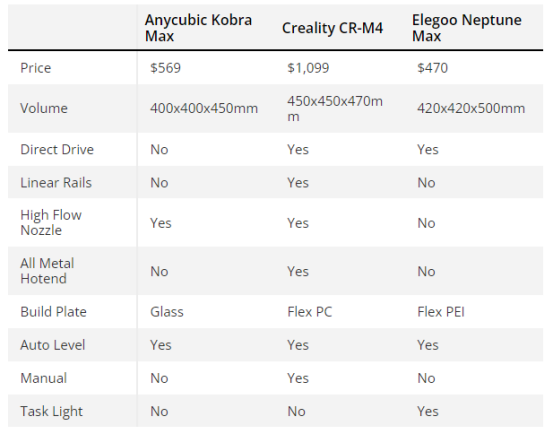Click the Flex PEI cell
Viewport: 554px width, 435px height.
(441, 312)
